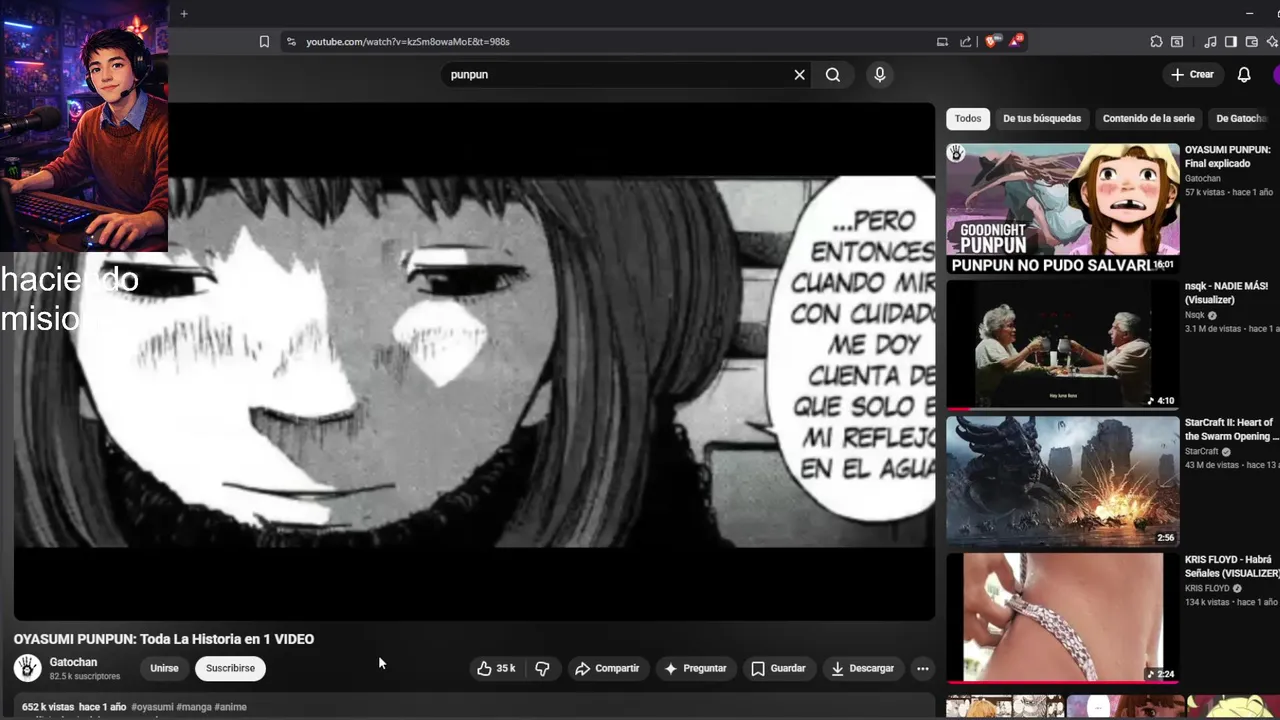
Task: Click the KRIS FLOYD channel name text
Action: (1207, 588)
